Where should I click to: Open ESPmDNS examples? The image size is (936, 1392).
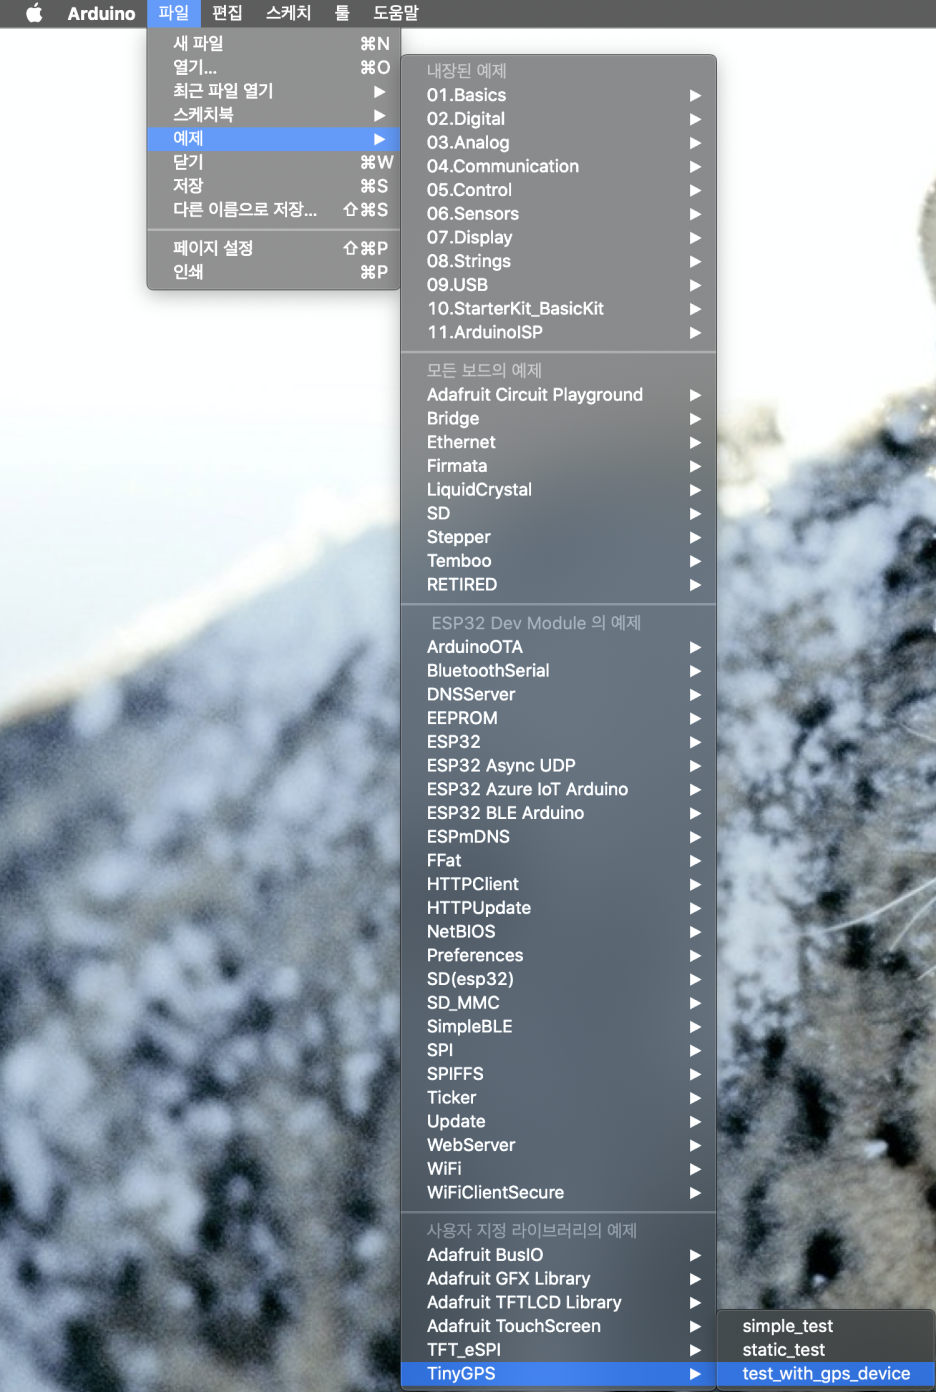(x=559, y=837)
